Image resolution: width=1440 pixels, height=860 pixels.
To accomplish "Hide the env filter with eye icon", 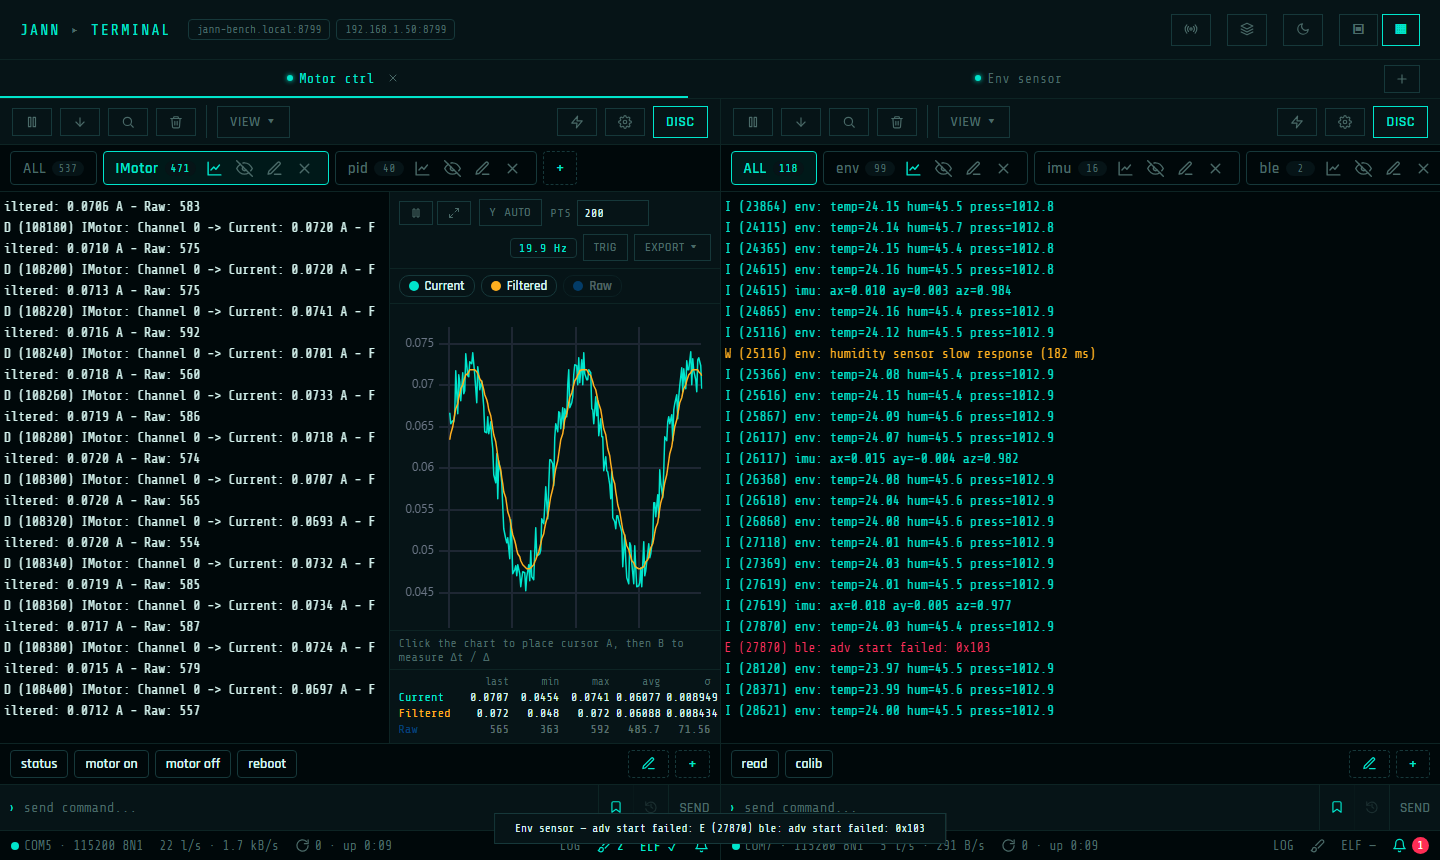I will (x=943, y=168).
